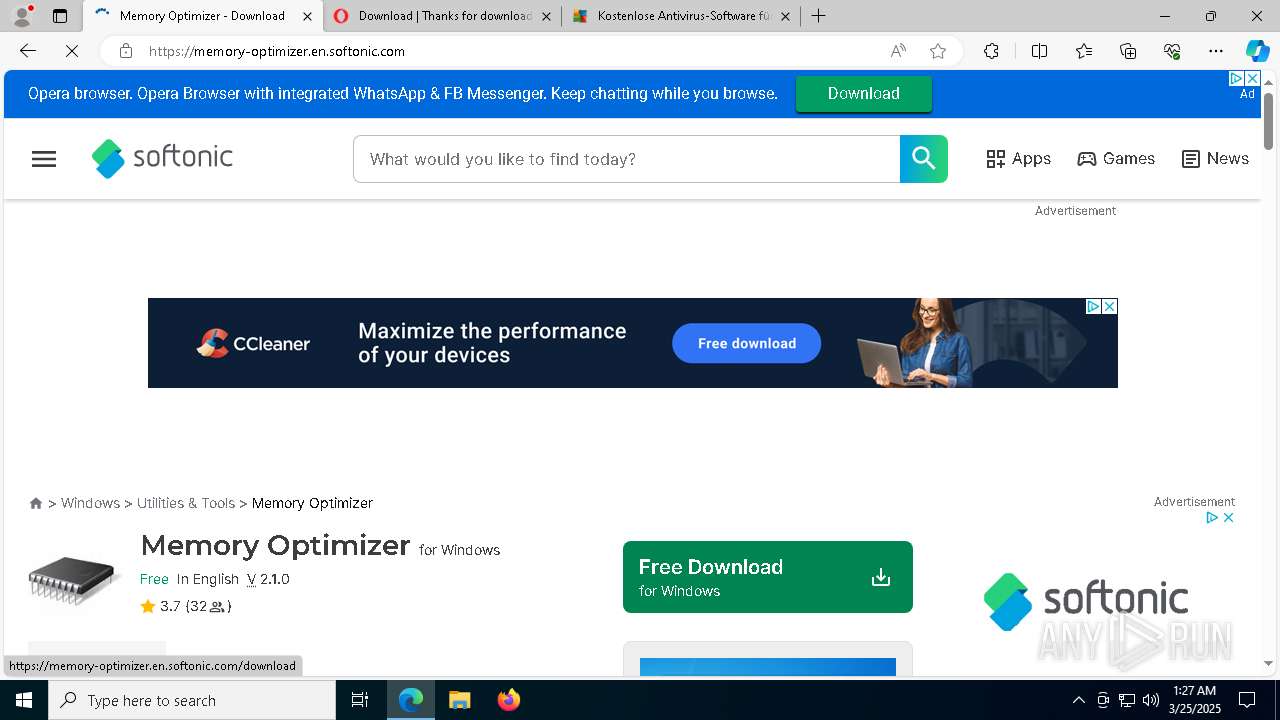Click CCleaner Free download button
The width and height of the screenshot is (1280, 720).
[x=746, y=343]
